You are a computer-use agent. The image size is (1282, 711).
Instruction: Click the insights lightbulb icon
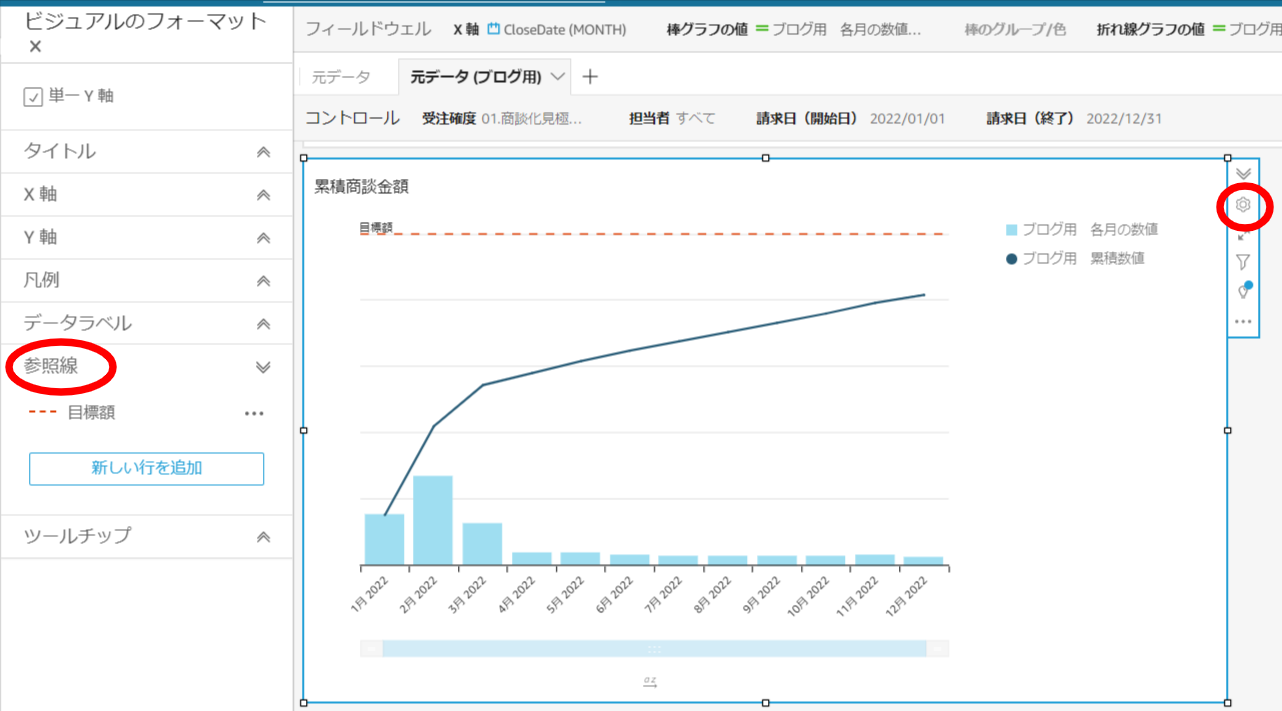[1243, 291]
